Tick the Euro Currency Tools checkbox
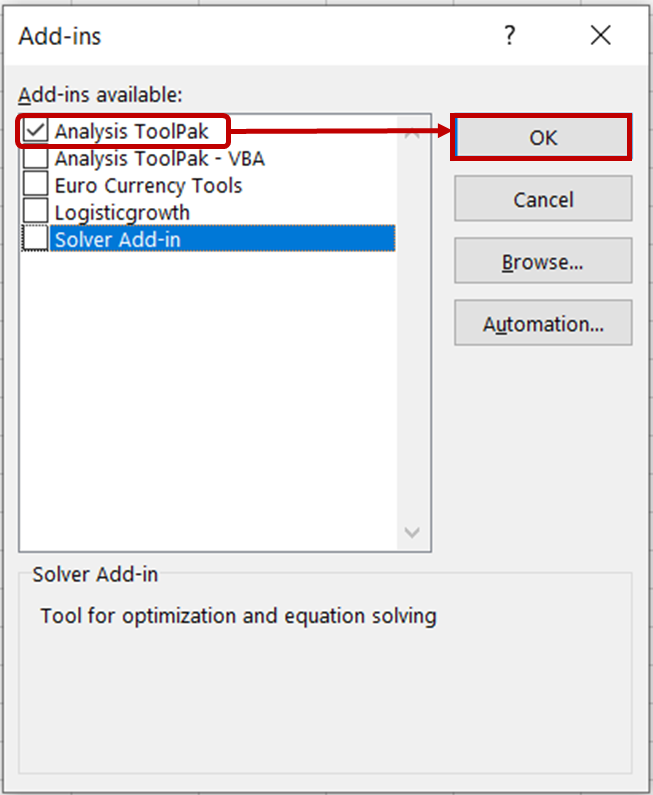The width and height of the screenshot is (653, 795). tap(36, 185)
